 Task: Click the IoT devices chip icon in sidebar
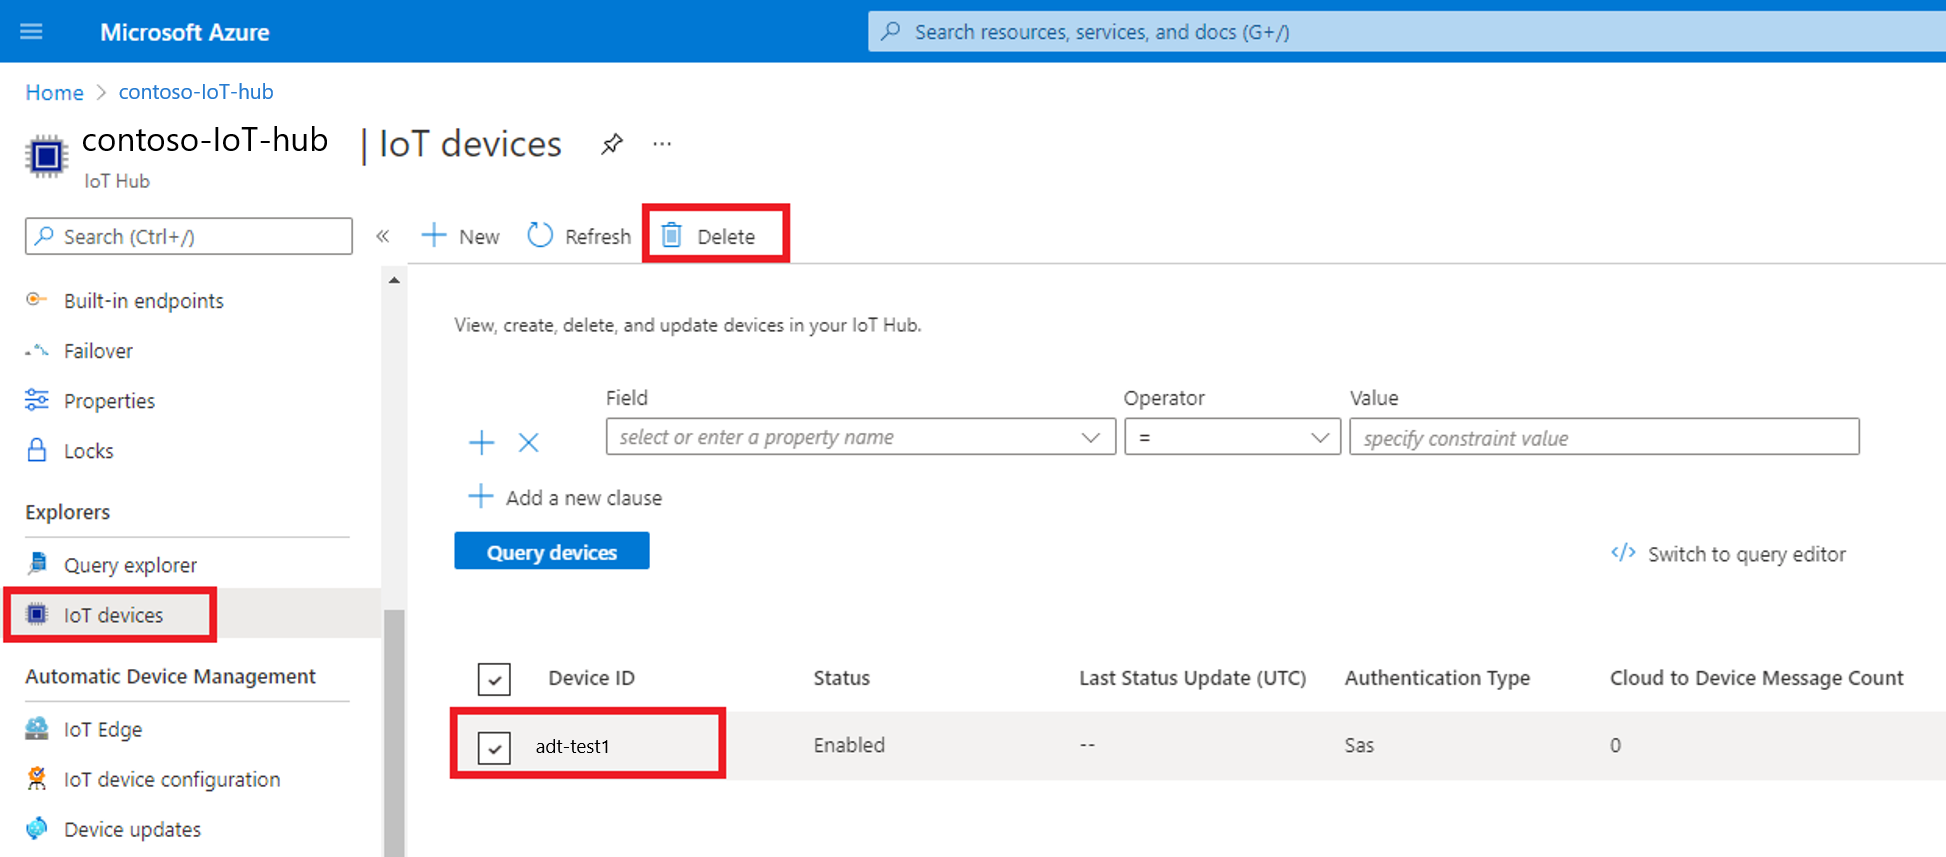[x=37, y=614]
